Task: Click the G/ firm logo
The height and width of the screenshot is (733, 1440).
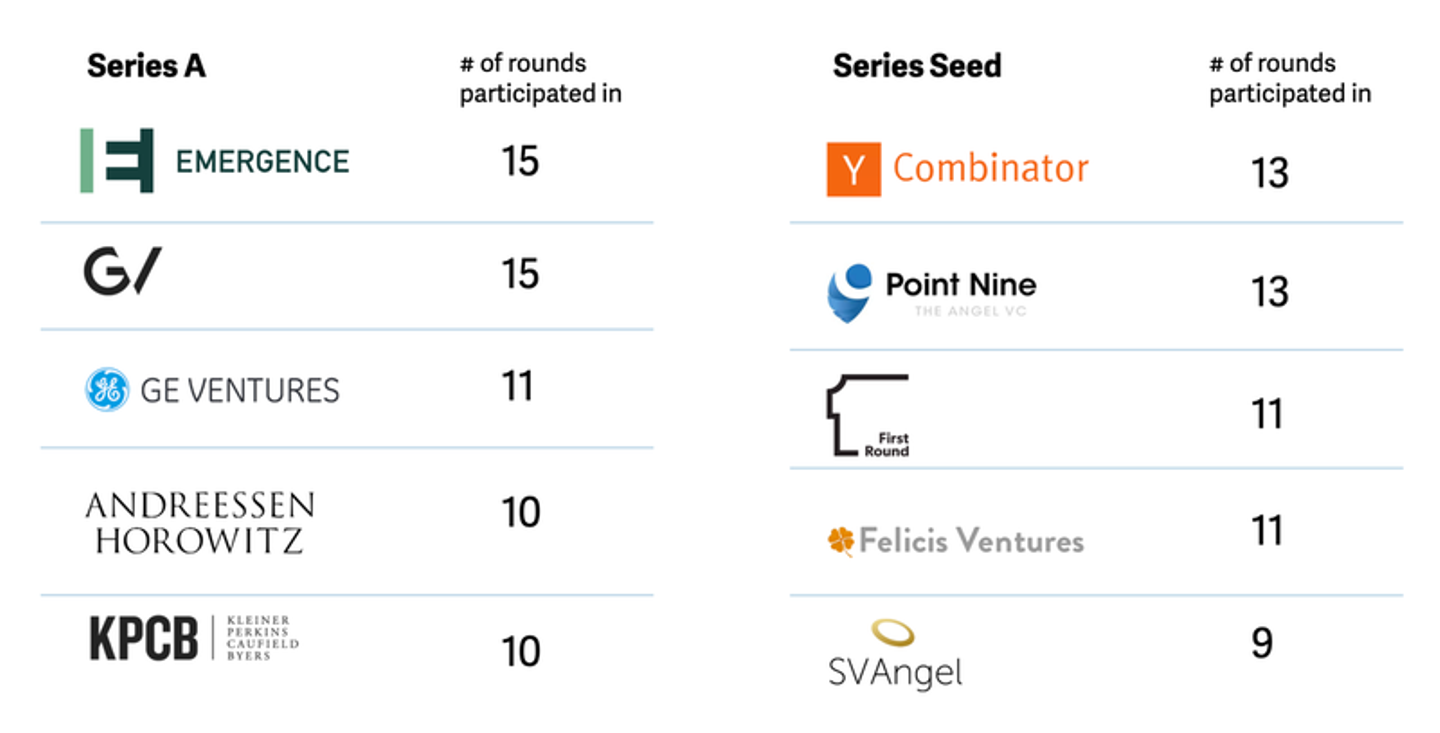Action: pos(121,273)
